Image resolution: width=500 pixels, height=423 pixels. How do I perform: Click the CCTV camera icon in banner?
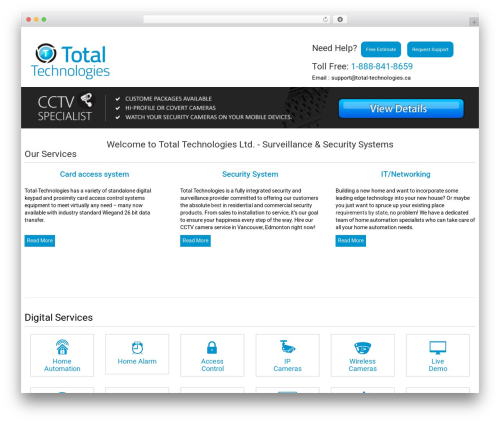86,100
